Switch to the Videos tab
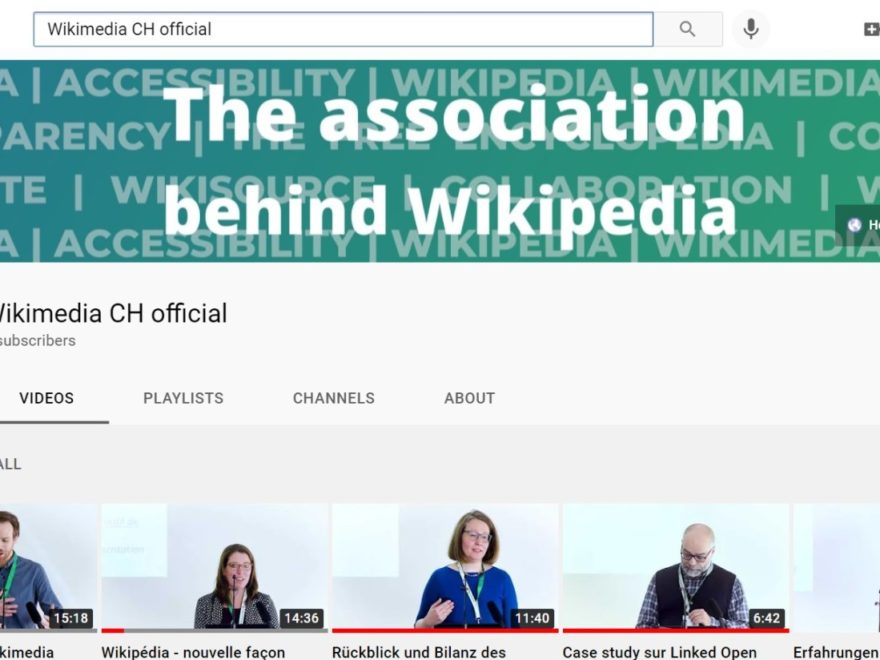 pyautogui.click(x=46, y=398)
